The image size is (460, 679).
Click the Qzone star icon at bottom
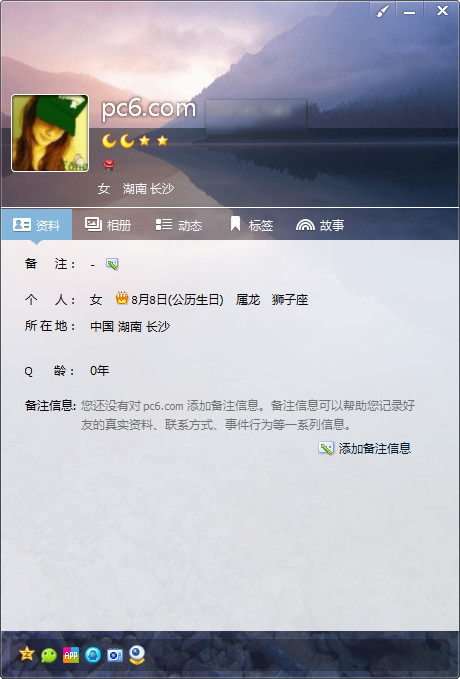(27, 654)
